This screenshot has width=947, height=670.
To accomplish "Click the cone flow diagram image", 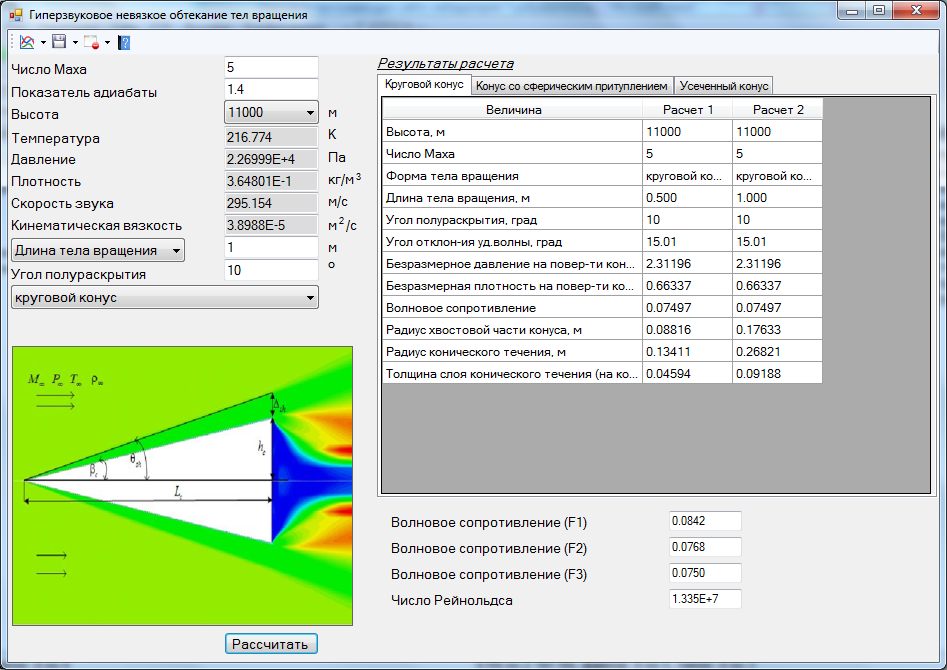I will tap(182, 485).
